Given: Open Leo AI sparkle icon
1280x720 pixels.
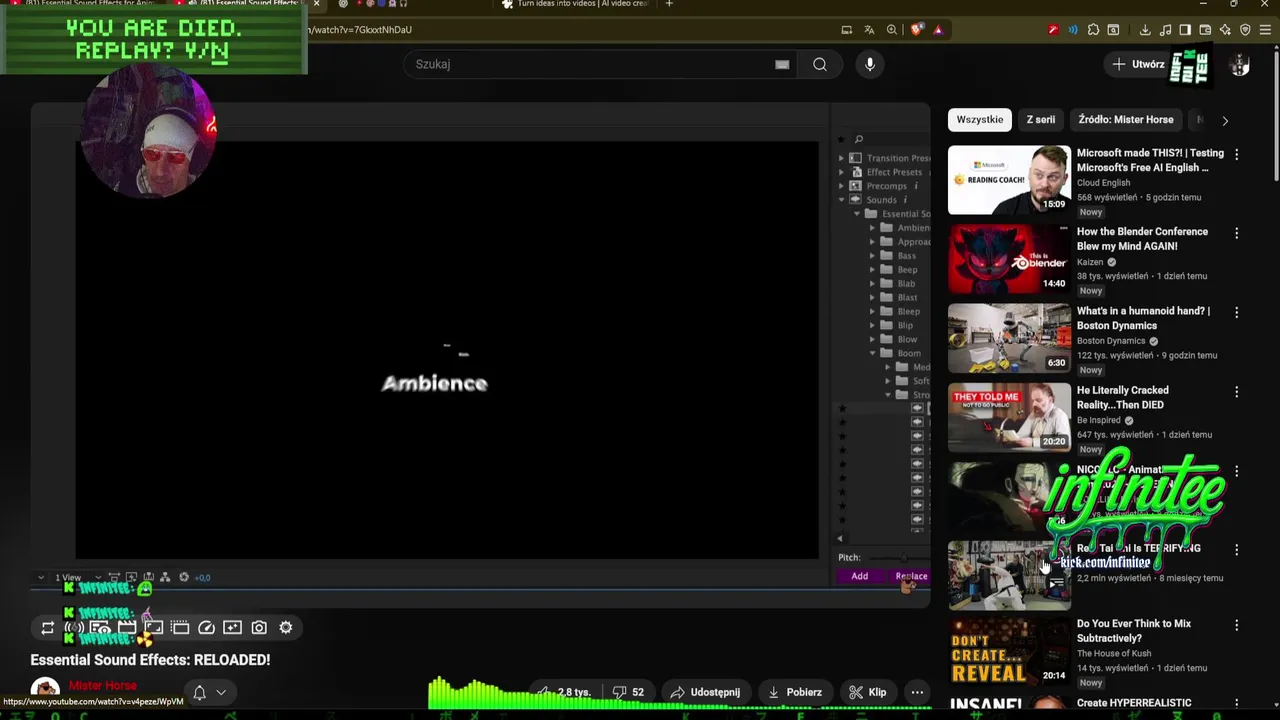Looking at the screenshot, I should coord(1225,30).
